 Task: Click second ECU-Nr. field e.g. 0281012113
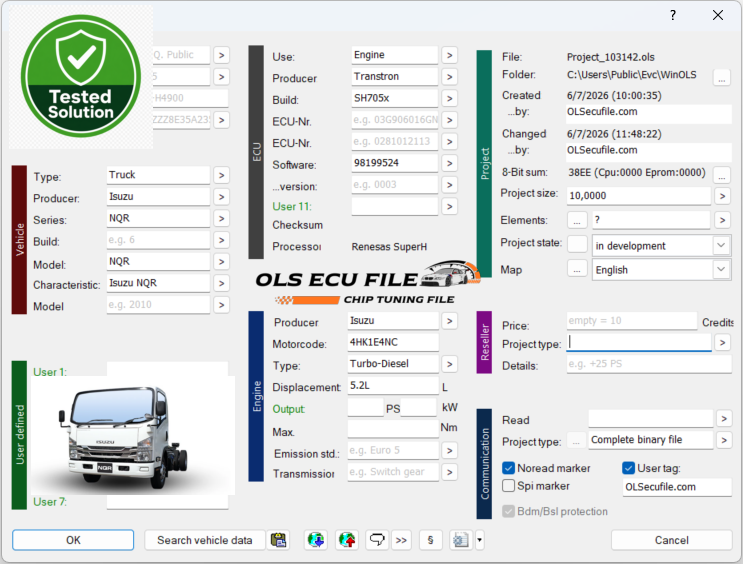[395, 142]
